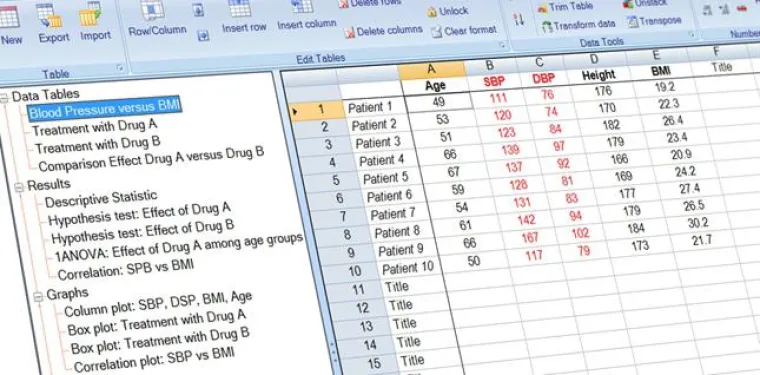The width and height of the screenshot is (760, 375).
Task: Click Age cell 49 for Patient 1
Action: click(438, 102)
